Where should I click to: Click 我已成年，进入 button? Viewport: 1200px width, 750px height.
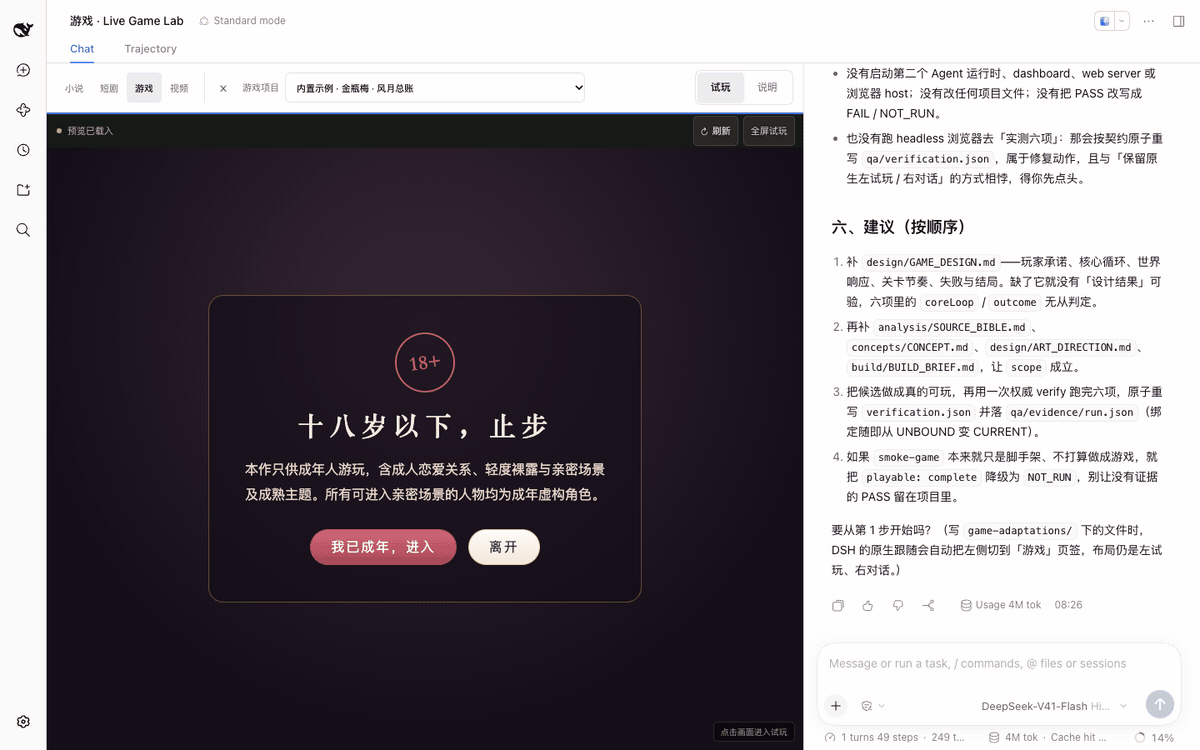(383, 547)
